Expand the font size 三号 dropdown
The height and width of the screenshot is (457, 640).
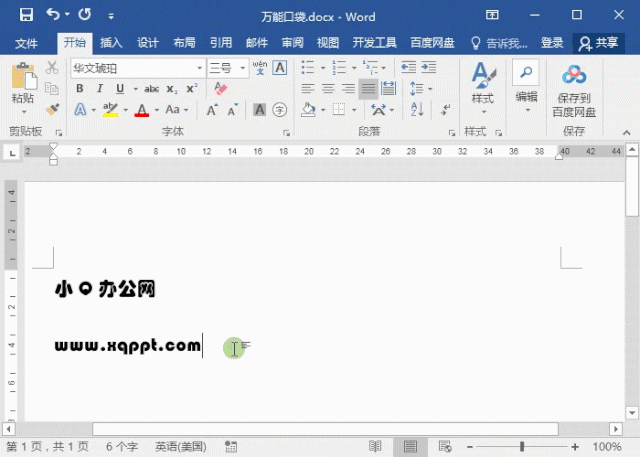click(240, 67)
